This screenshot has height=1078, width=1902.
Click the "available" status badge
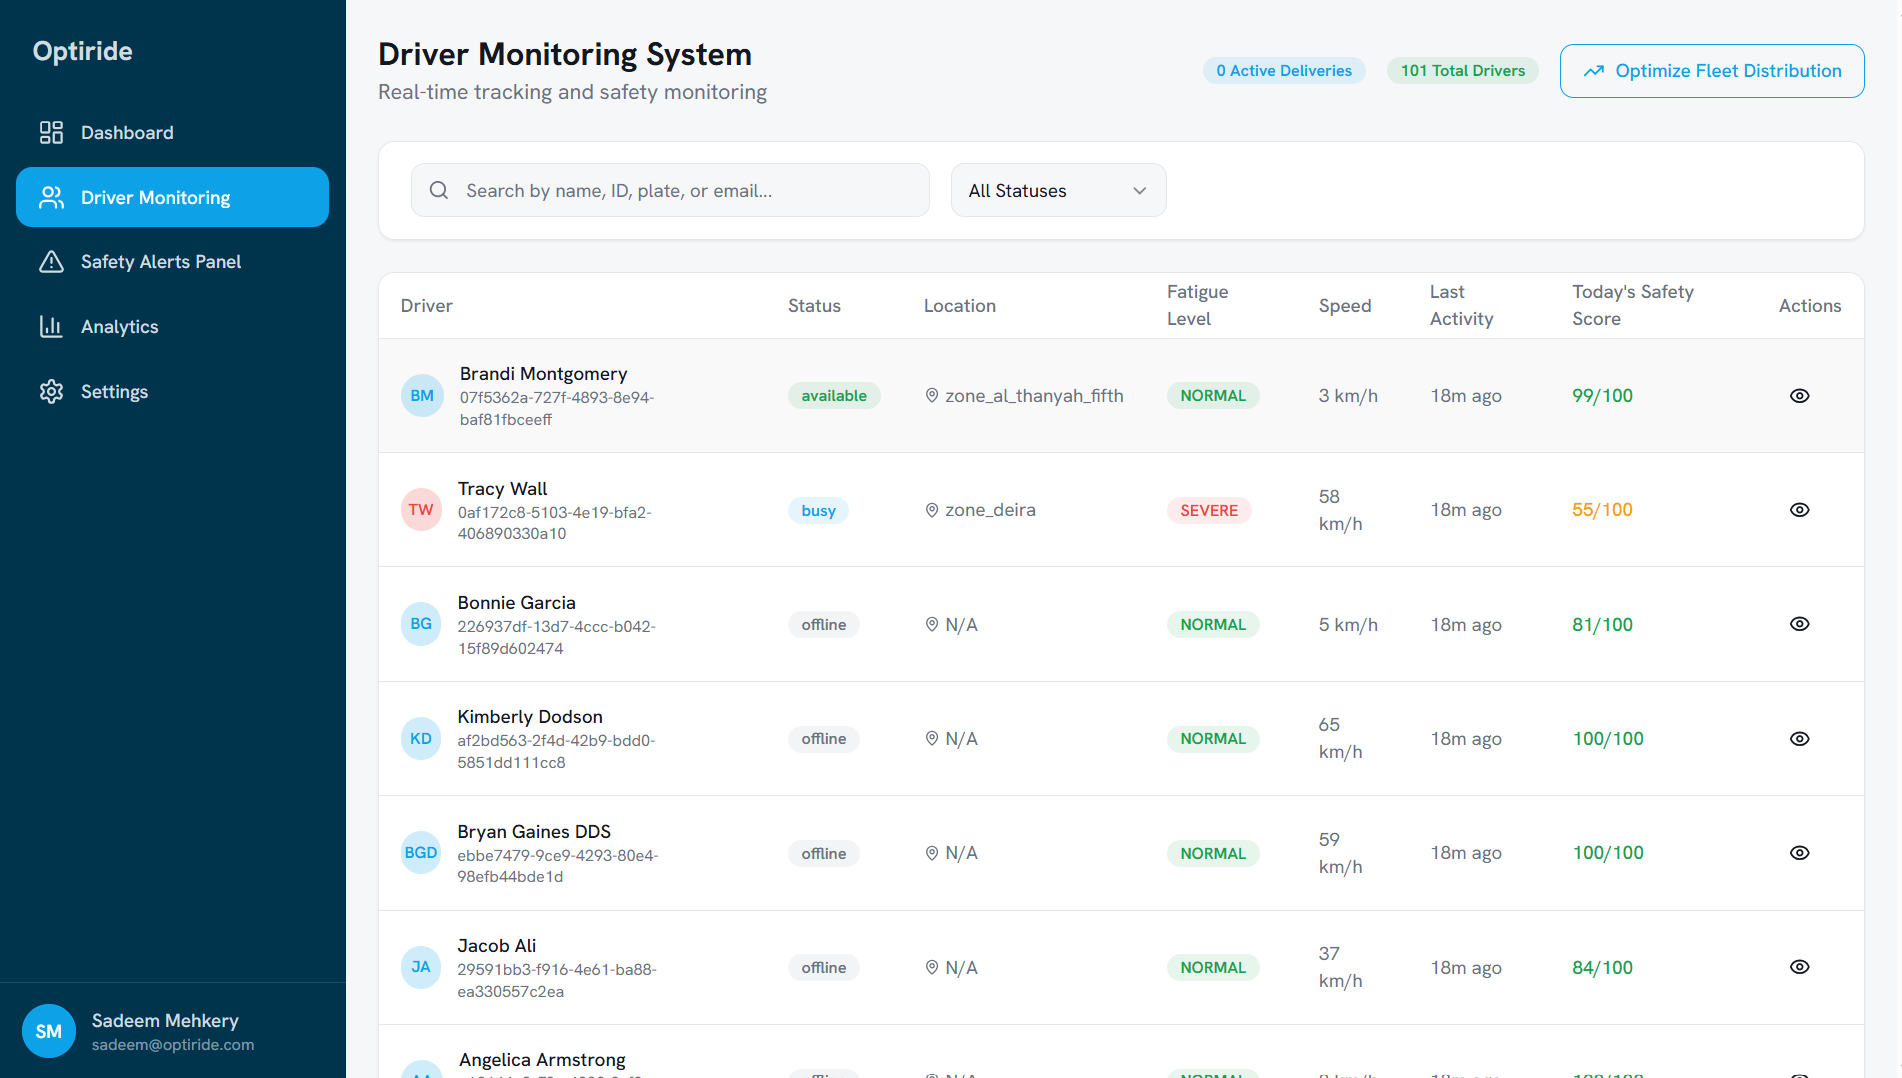click(834, 396)
